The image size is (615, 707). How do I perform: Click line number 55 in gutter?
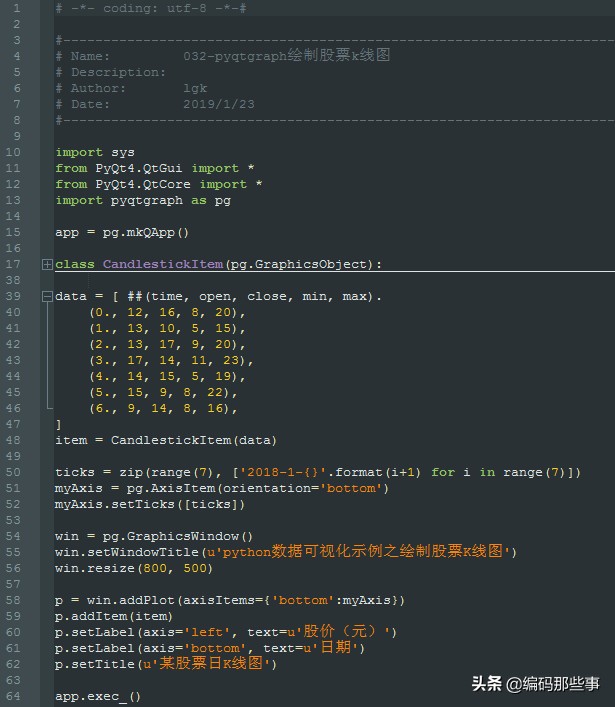point(13,552)
